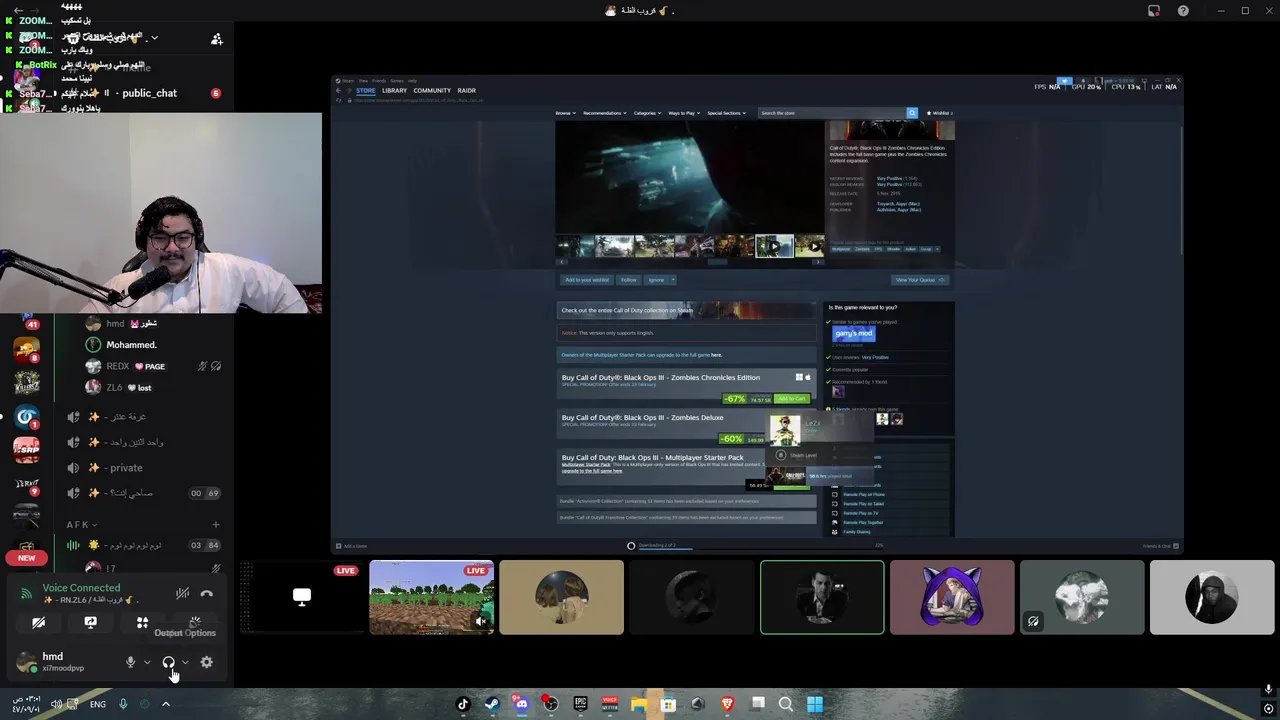1280x720 pixels.
Task: Collapse the AFK category
Action: (x=82, y=525)
